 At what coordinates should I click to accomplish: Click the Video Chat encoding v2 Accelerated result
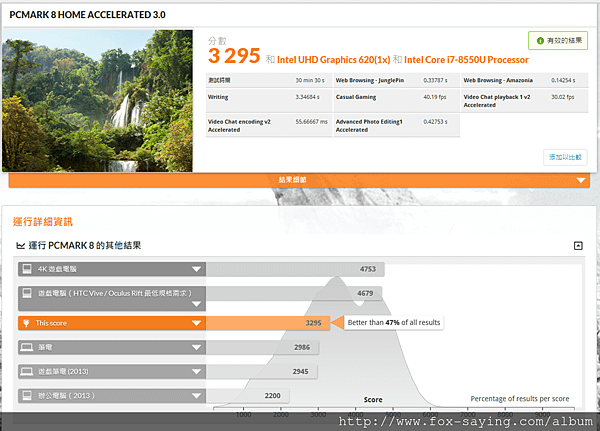coord(269,126)
